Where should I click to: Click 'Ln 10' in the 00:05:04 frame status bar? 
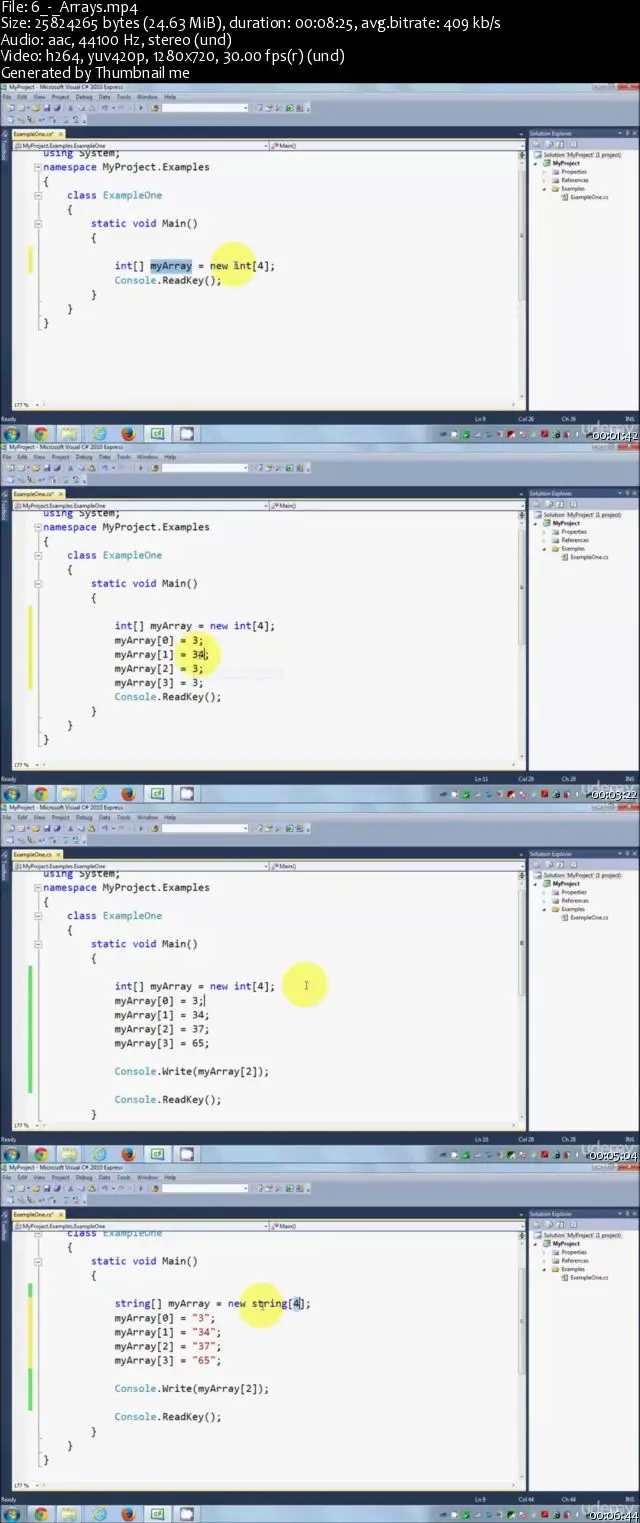pos(482,1139)
